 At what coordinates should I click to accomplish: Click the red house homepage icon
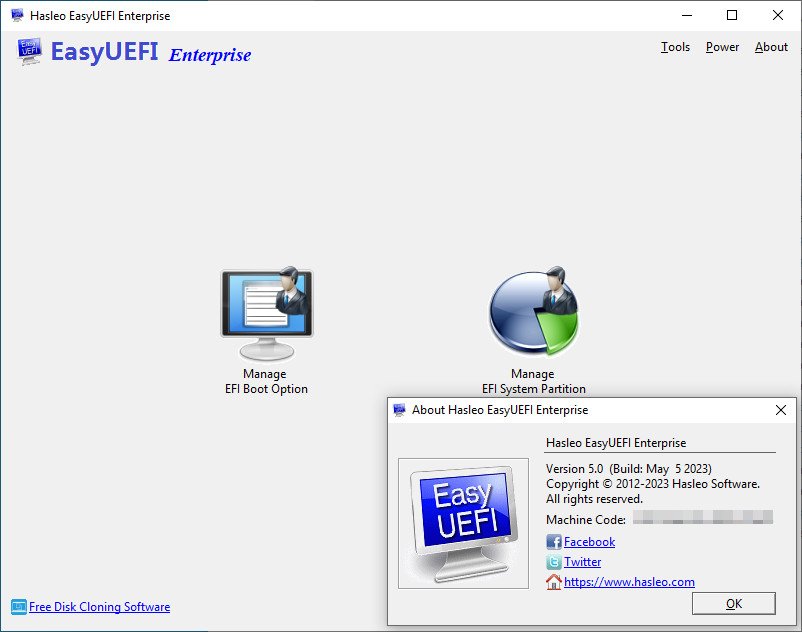tap(553, 582)
